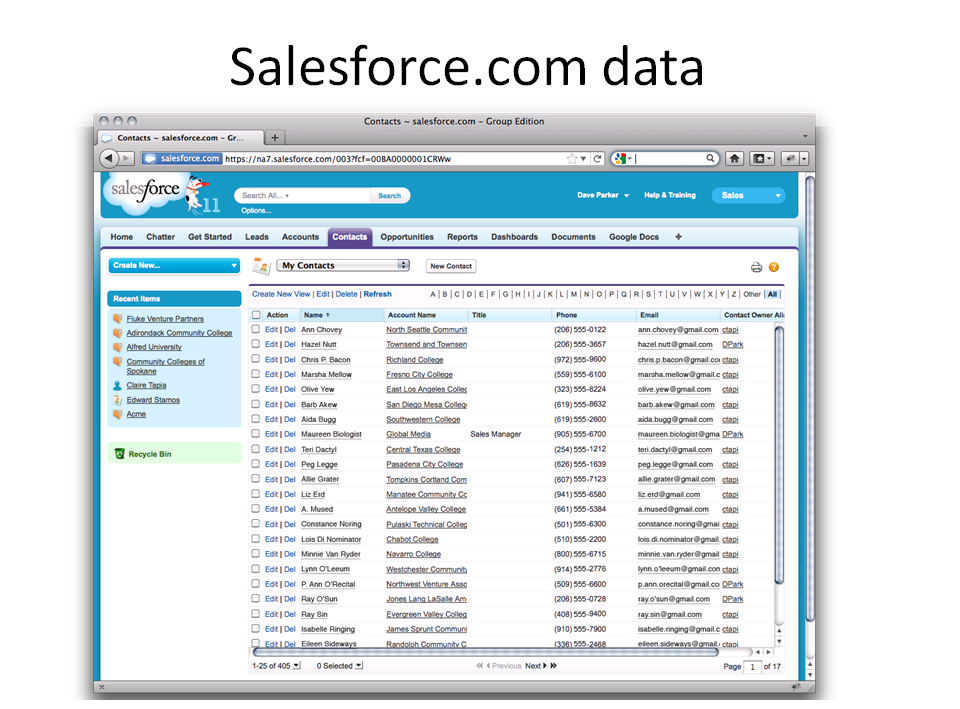
Task: Open the orange help question mark icon
Action: (773, 267)
